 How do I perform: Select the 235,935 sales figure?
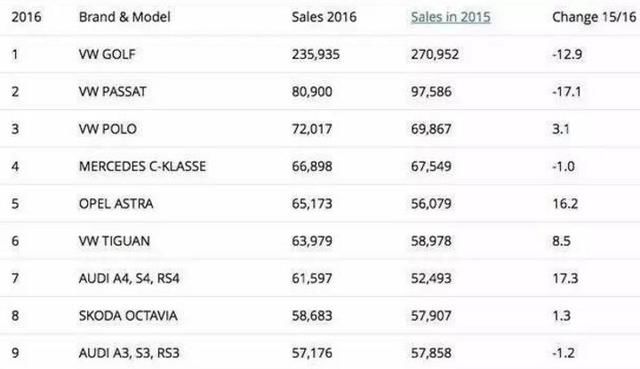click(316, 54)
